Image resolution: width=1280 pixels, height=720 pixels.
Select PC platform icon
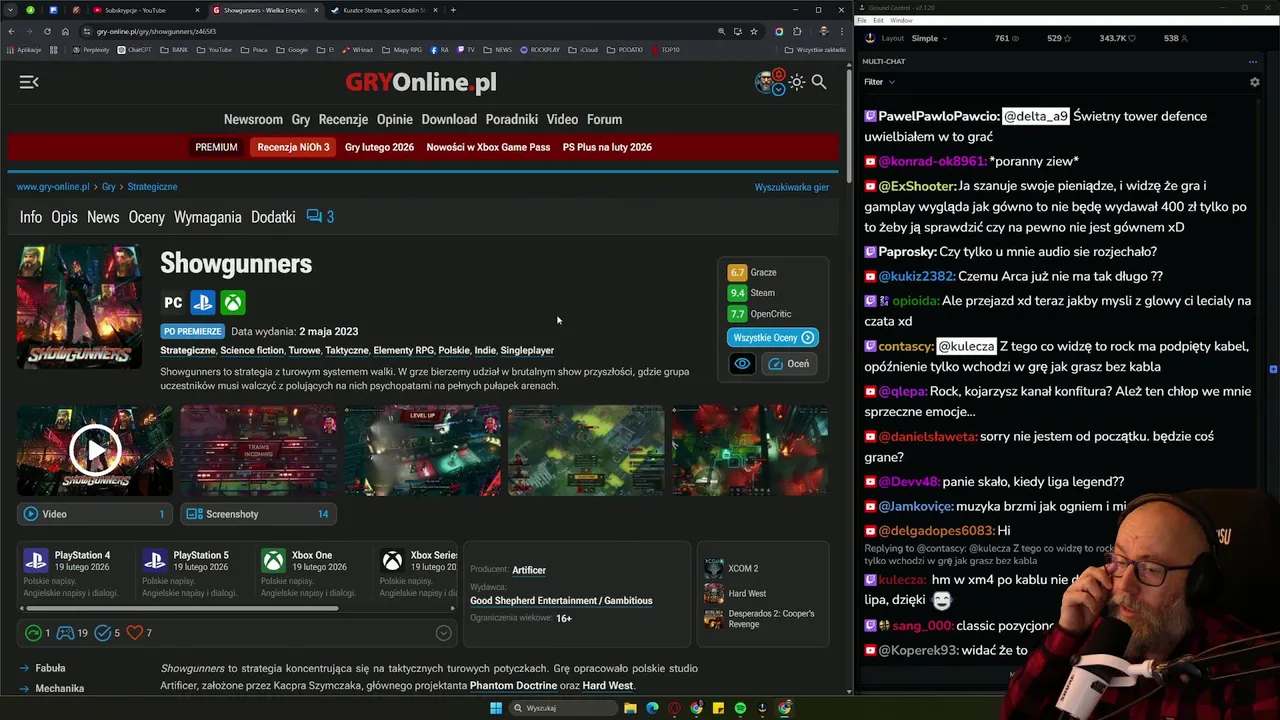tap(174, 302)
